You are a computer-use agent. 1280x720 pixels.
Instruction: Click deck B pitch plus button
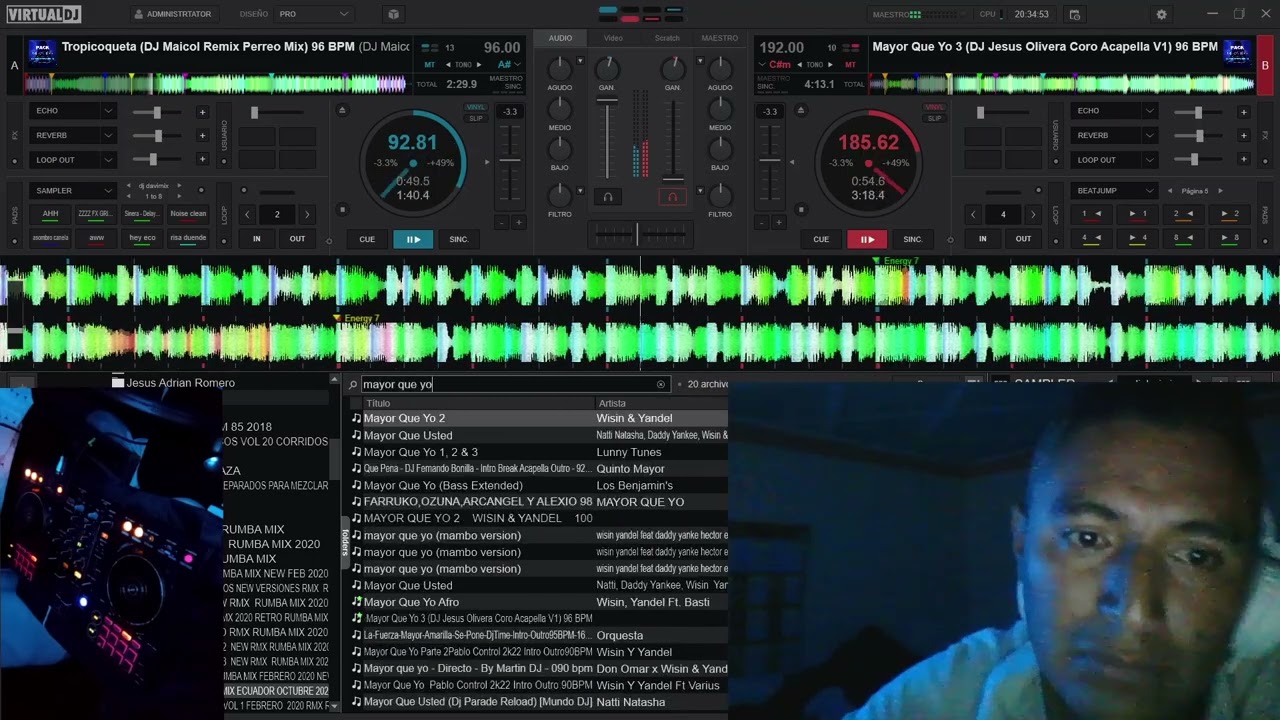click(778, 222)
